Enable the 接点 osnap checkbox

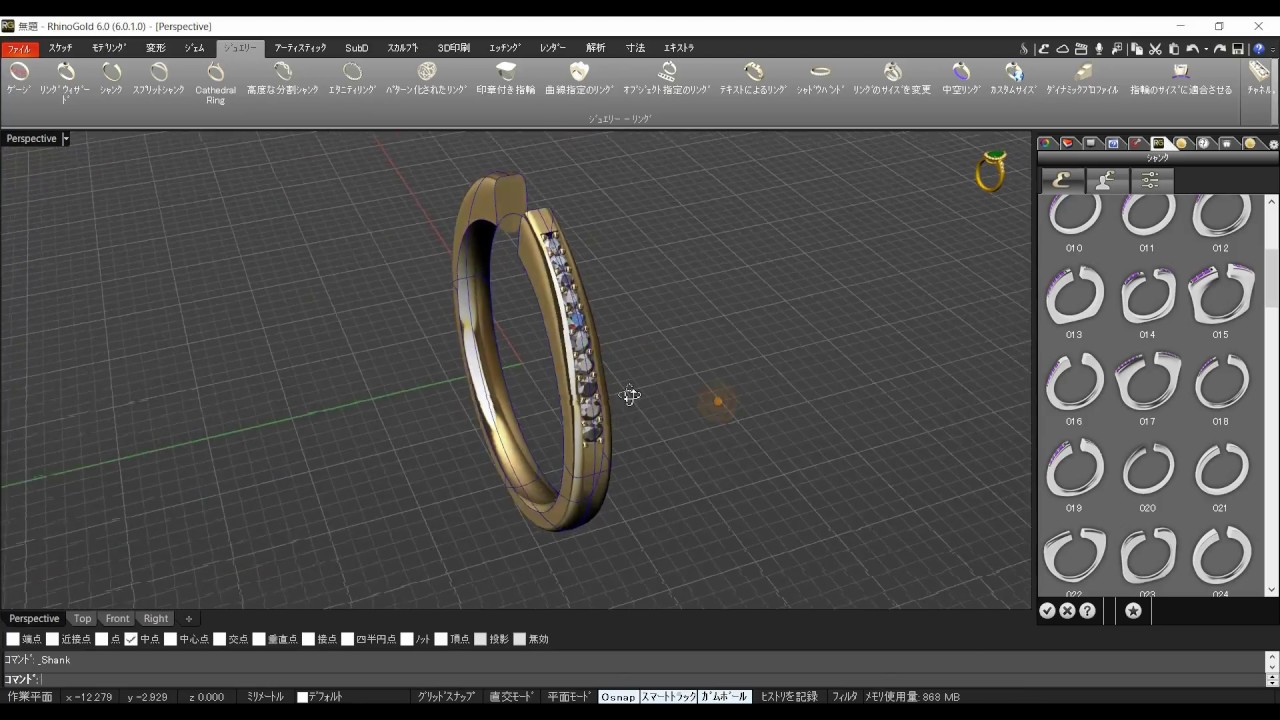309,639
